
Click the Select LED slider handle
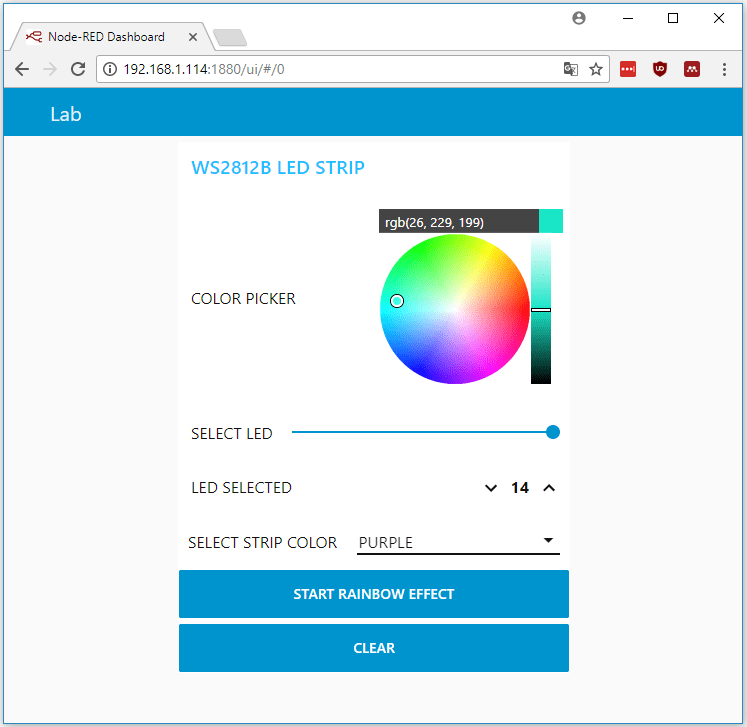[x=553, y=432]
